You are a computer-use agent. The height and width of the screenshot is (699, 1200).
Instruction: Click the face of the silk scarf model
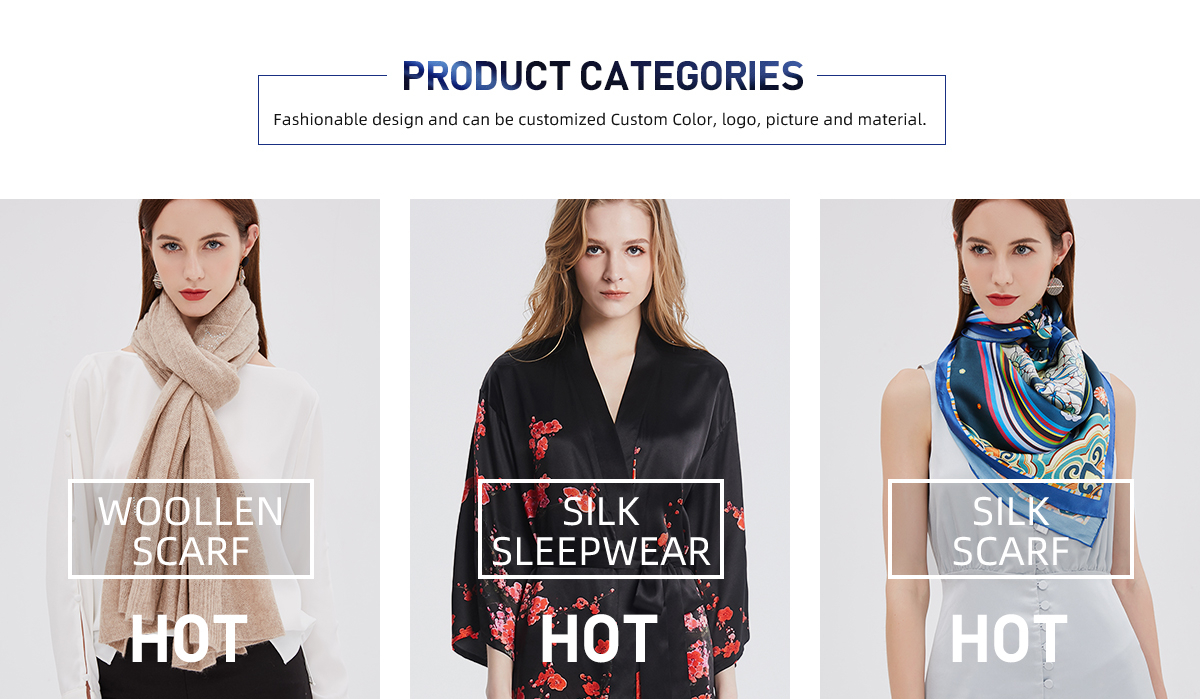click(x=1007, y=255)
